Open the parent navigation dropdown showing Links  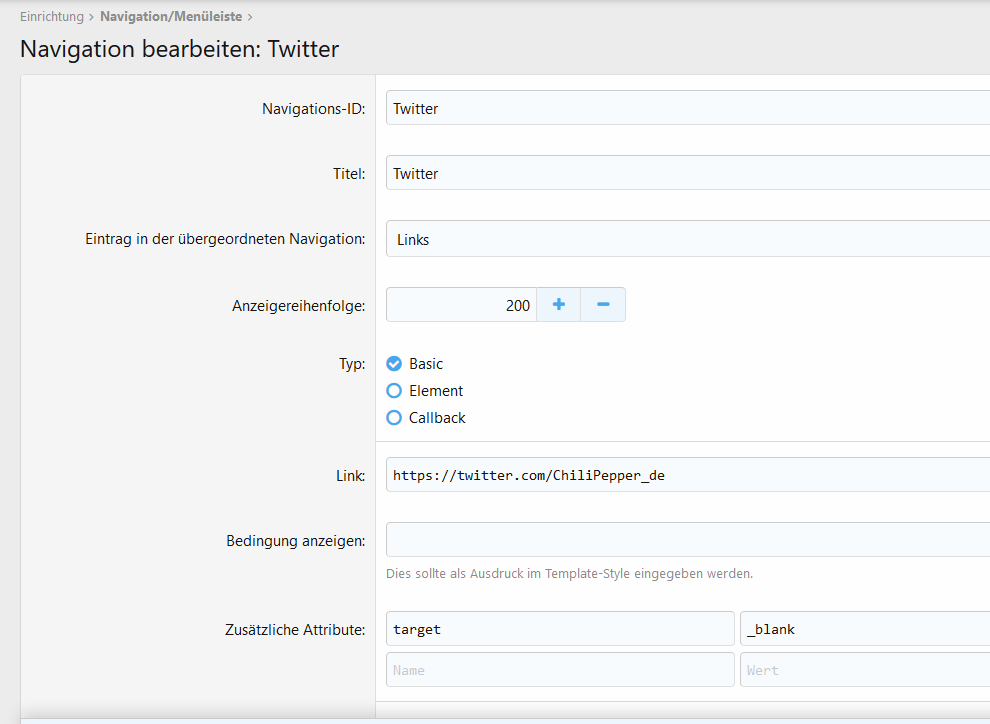point(688,239)
